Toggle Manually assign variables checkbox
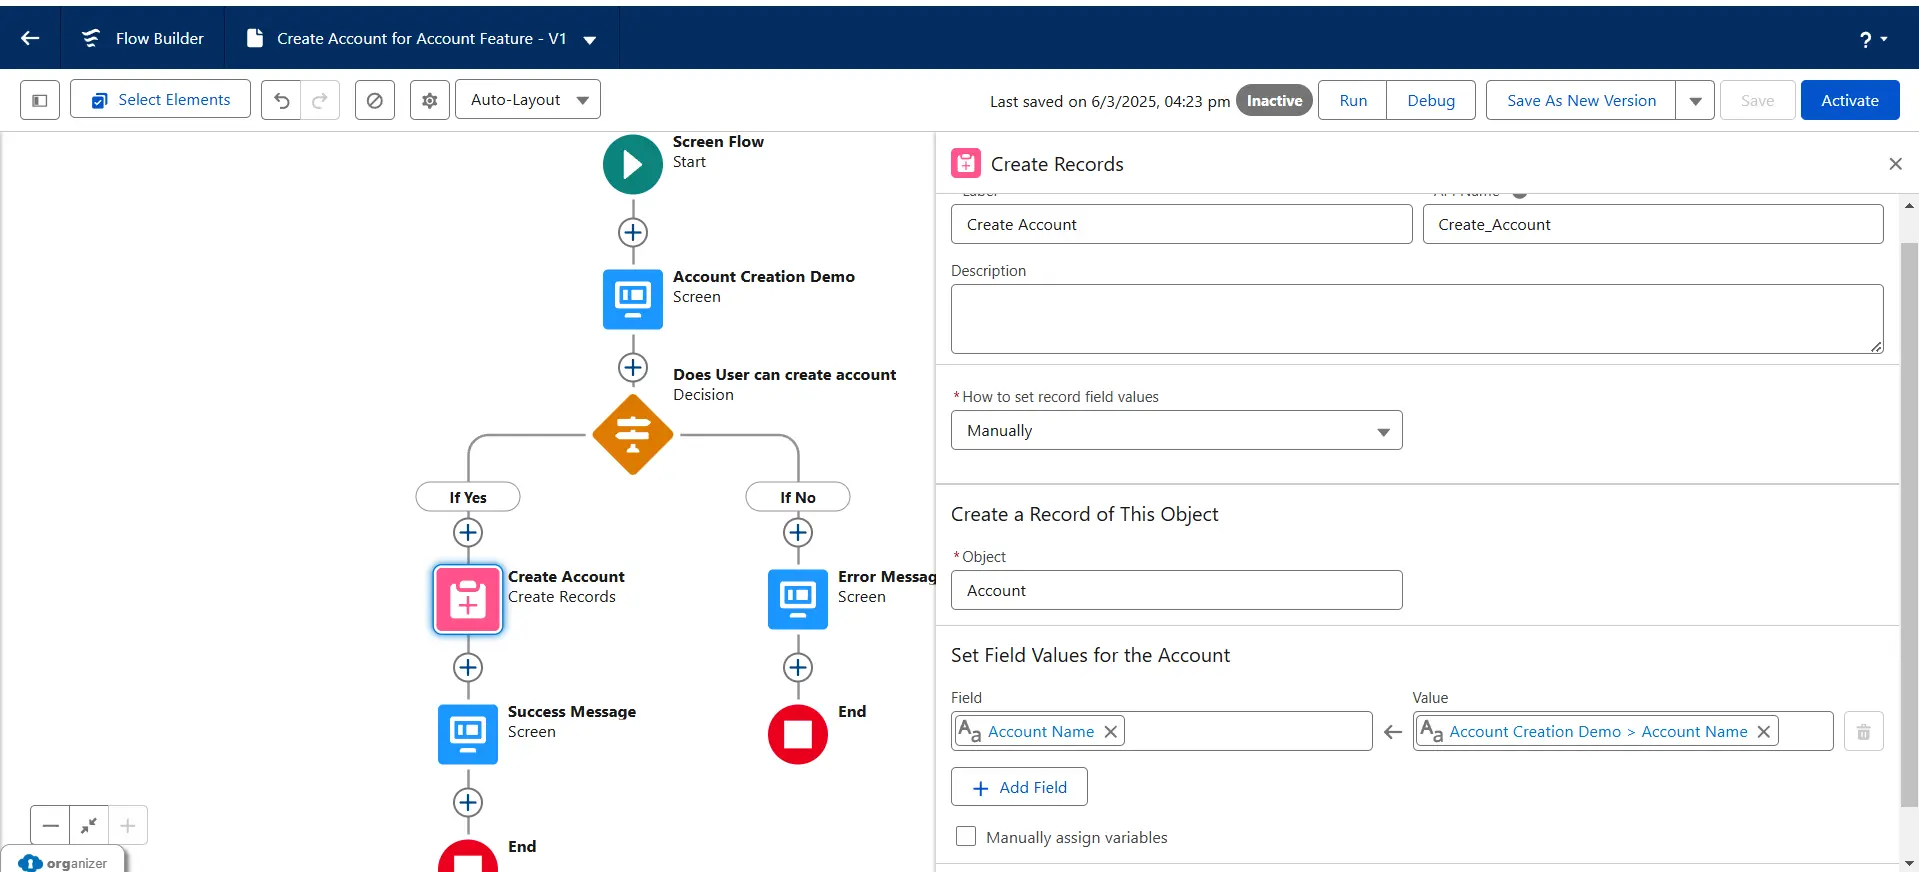 966,836
